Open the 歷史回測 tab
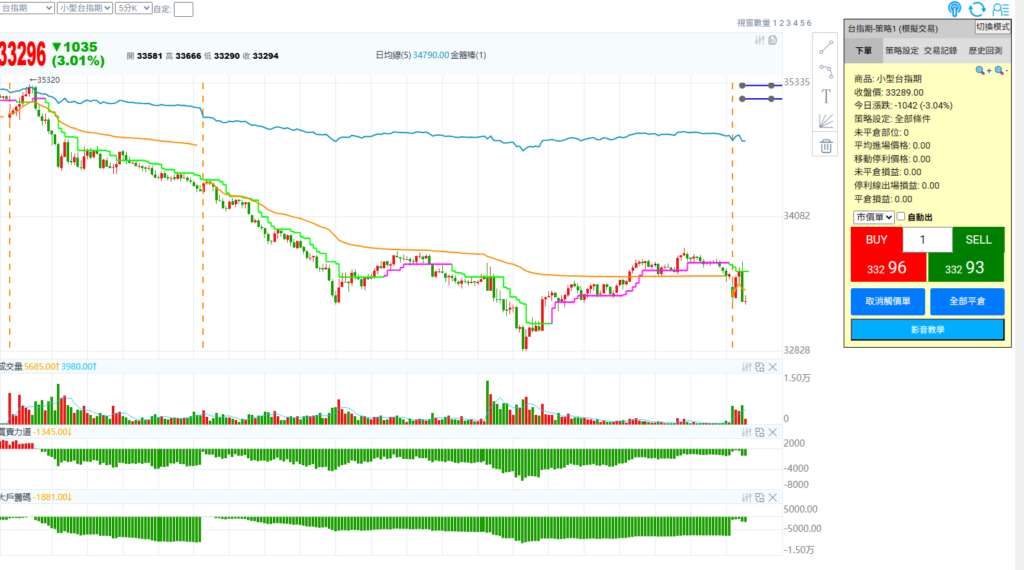Image resolution: width=1024 pixels, height=570 pixels. coord(985,49)
